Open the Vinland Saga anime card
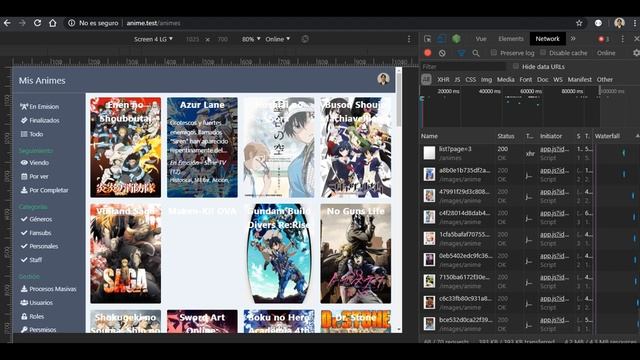 pos(126,253)
